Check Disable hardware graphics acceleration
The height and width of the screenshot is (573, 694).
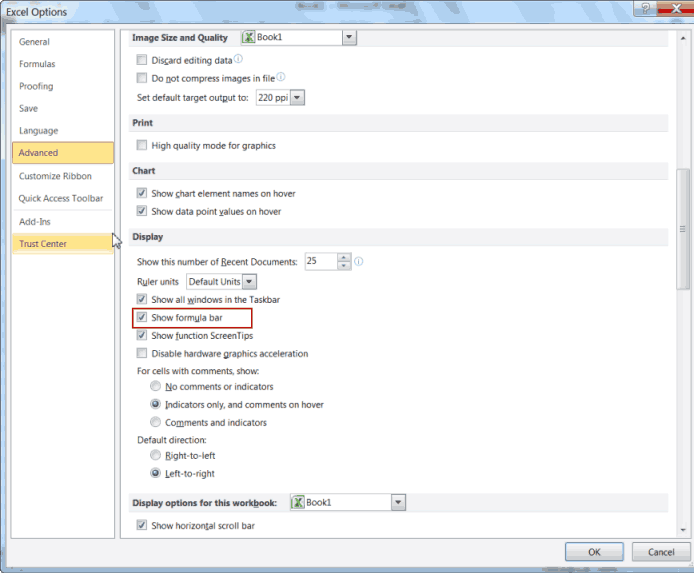(x=142, y=353)
